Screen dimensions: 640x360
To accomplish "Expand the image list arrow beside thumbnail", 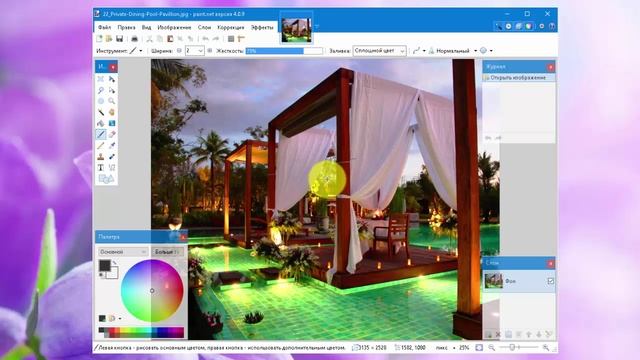I will click(316, 27).
